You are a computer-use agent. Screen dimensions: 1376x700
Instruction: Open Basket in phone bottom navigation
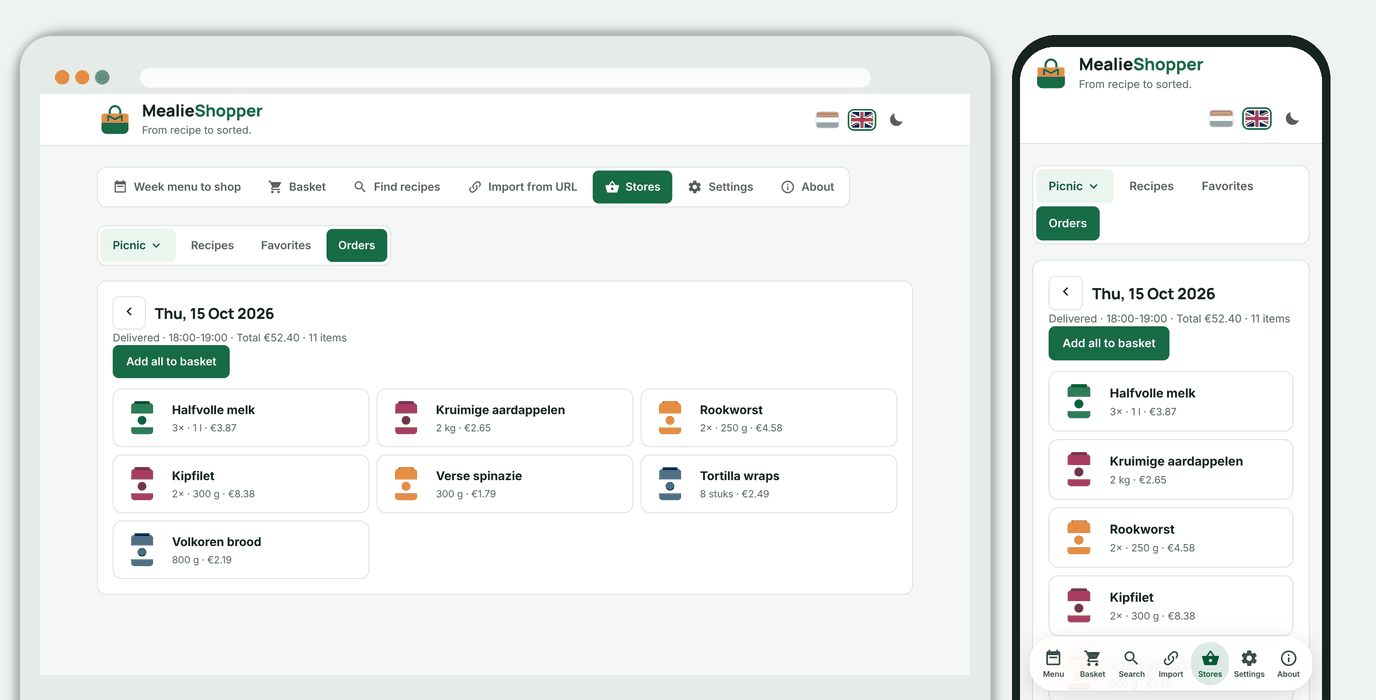(x=1092, y=664)
